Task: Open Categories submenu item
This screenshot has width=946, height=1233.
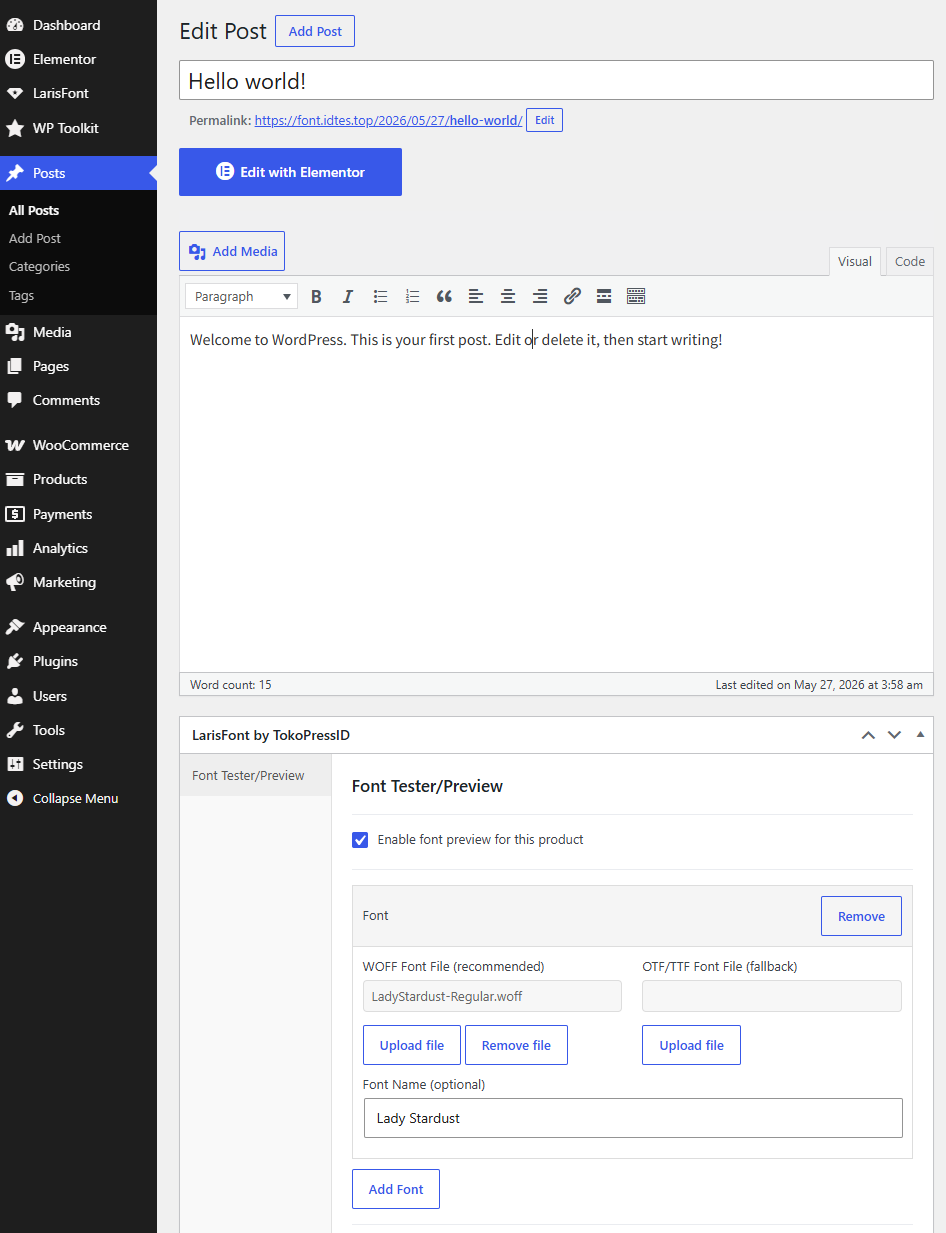Action: pos(39,266)
